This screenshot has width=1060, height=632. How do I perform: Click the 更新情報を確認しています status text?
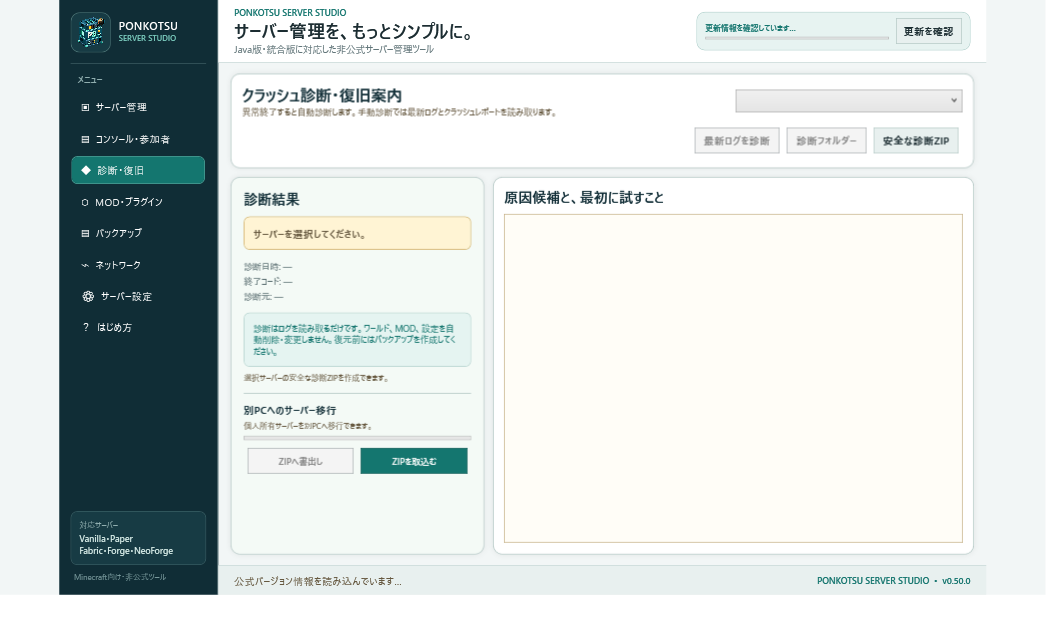pos(750,28)
